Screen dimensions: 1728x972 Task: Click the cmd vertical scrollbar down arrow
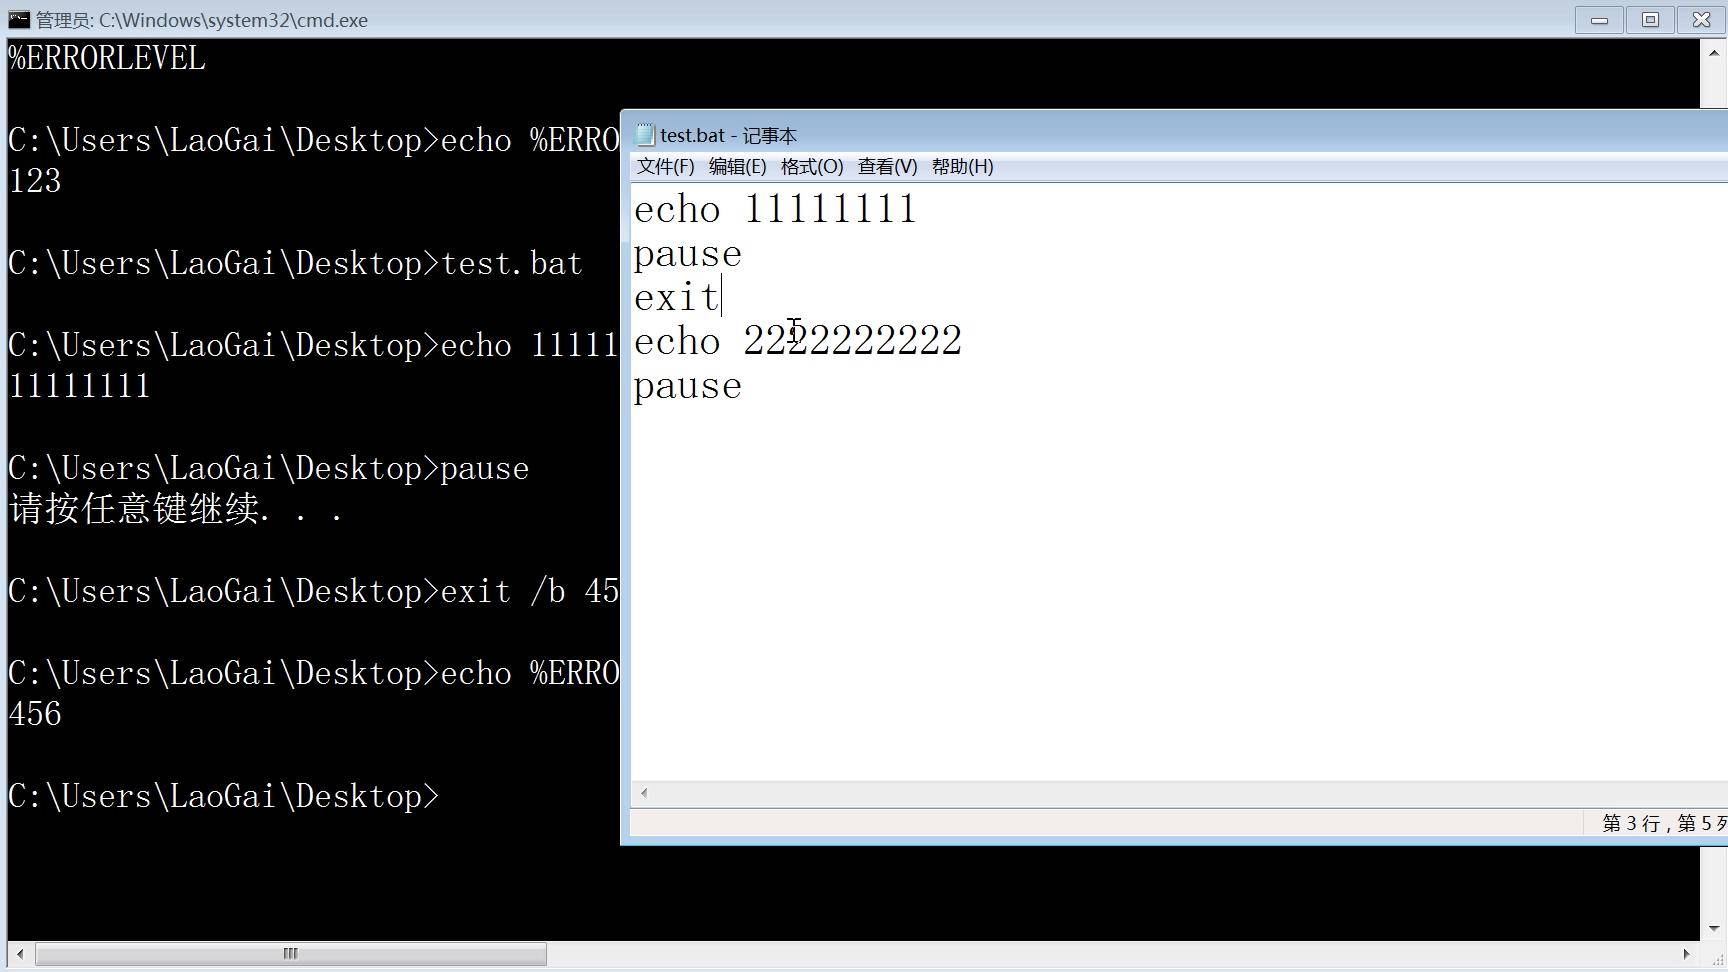1713,928
